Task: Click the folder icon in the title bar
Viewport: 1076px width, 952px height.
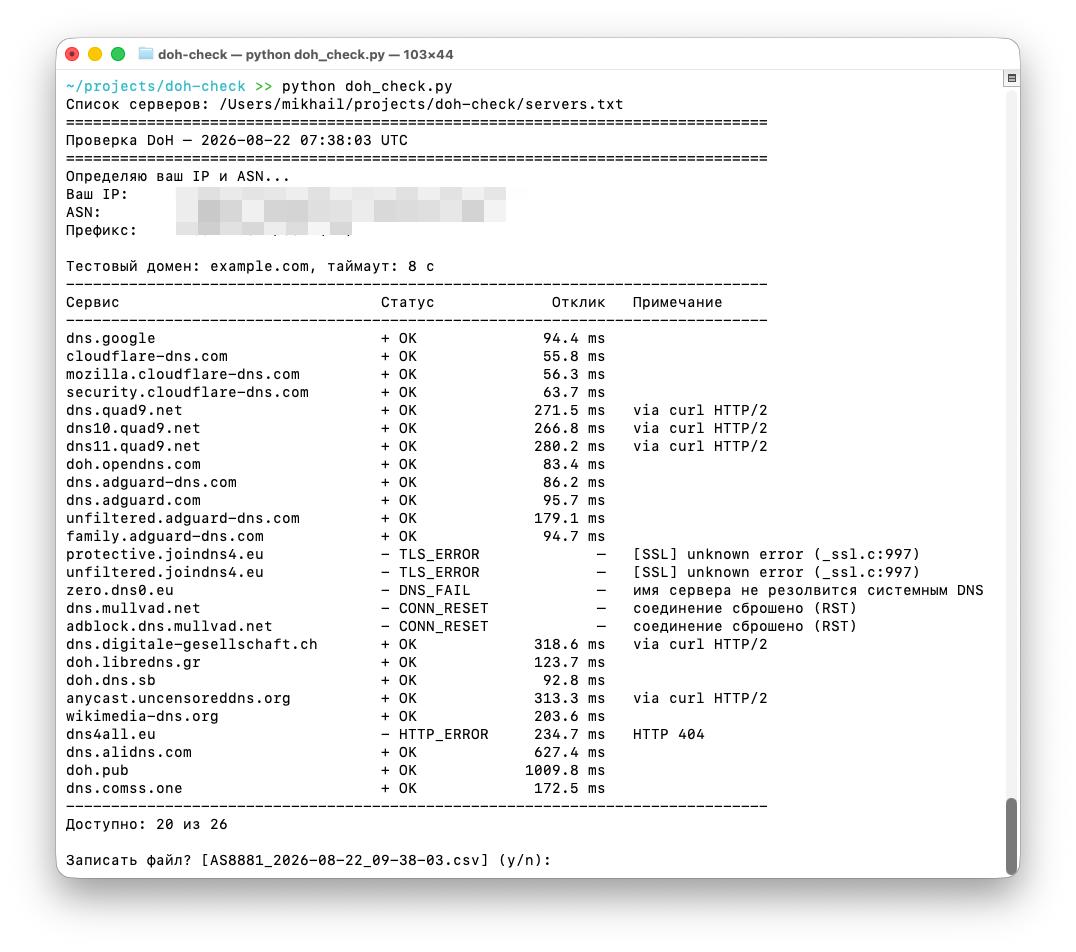Action: (145, 54)
